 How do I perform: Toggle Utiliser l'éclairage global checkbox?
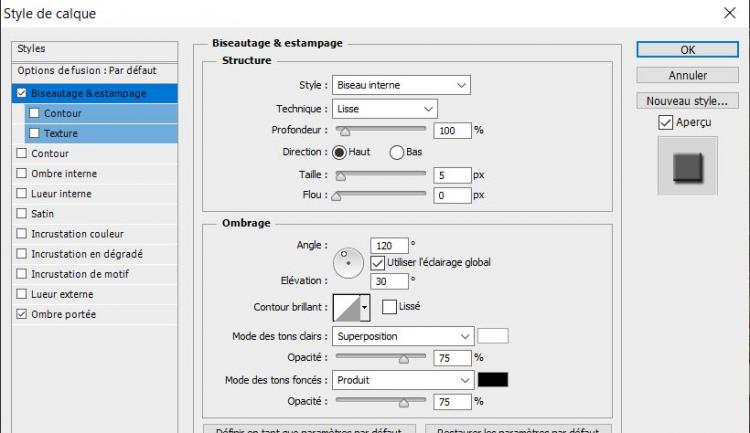(x=378, y=262)
